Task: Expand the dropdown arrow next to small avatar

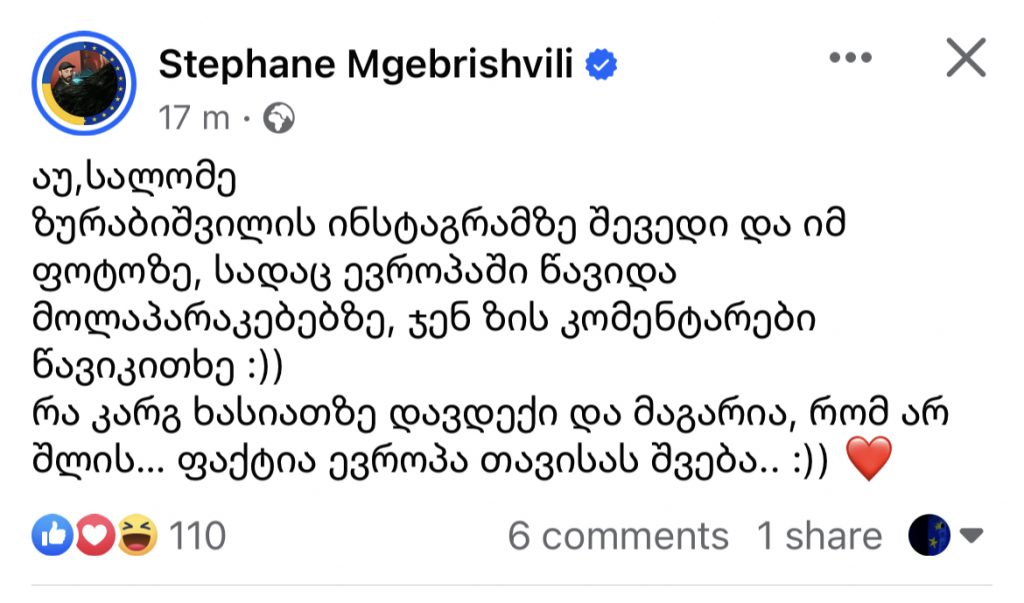Action: click(x=971, y=537)
